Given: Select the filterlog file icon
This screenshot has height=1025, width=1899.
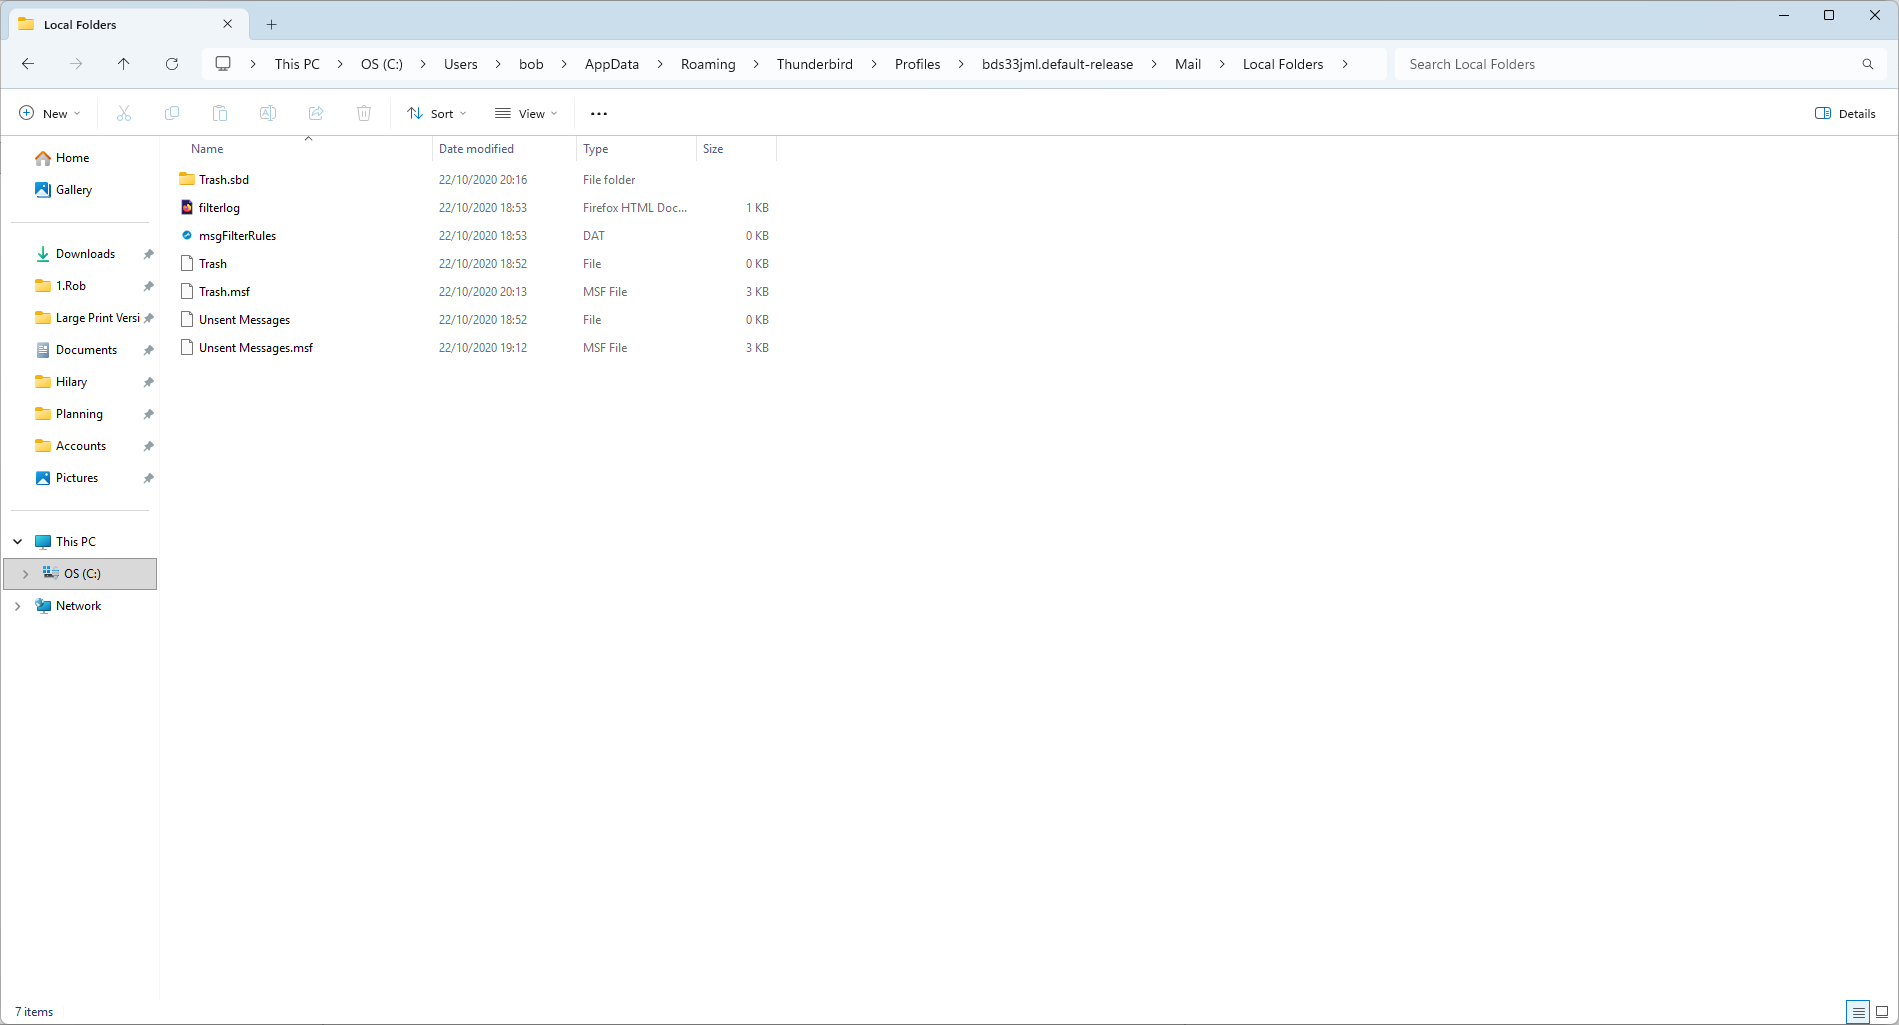Looking at the screenshot, I should [187, 207].
